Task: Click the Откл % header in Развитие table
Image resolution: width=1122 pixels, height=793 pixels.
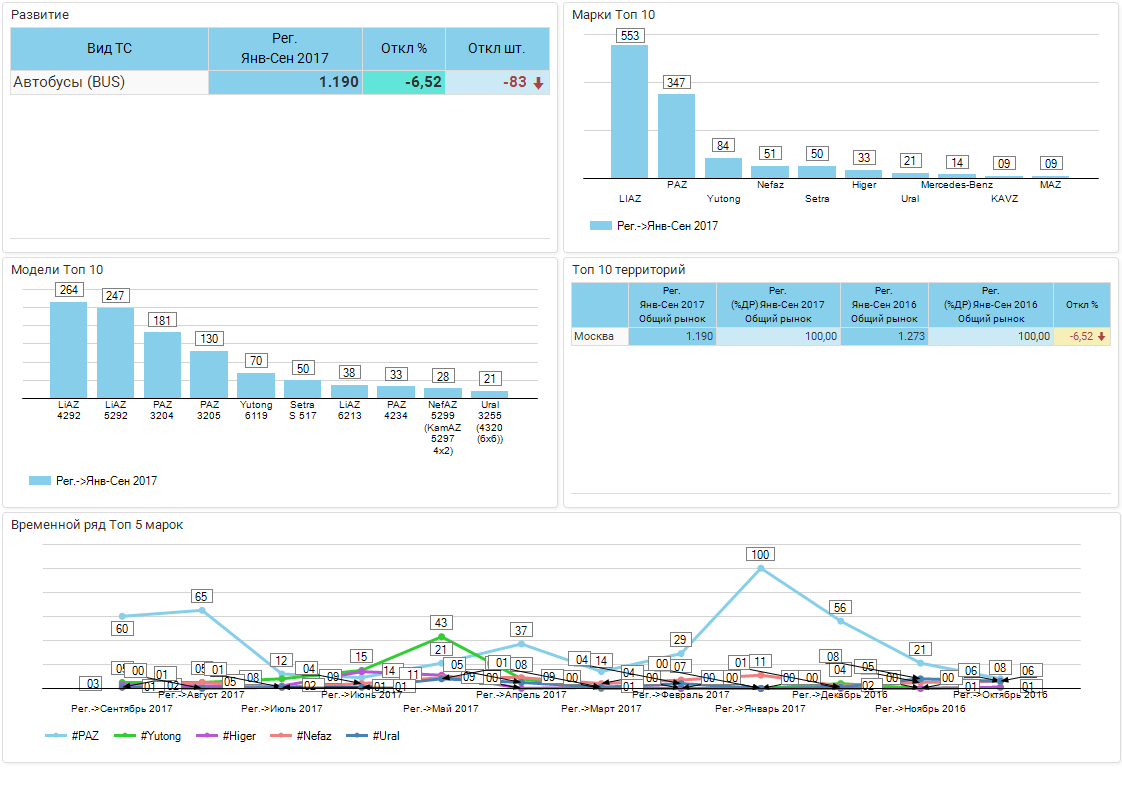Action: click(403, 48)
